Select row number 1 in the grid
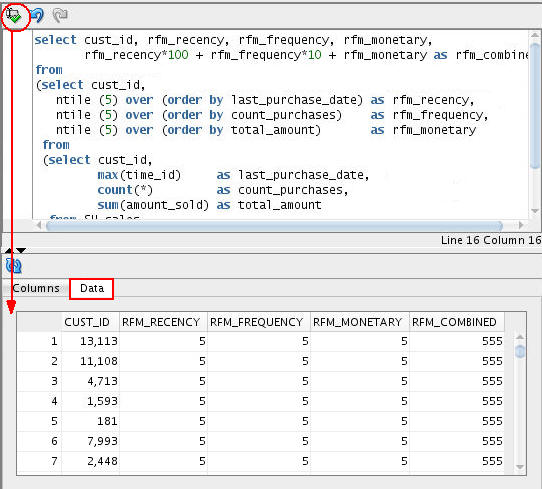The height and width of the screenshot is (489, 542). (39, 341)
